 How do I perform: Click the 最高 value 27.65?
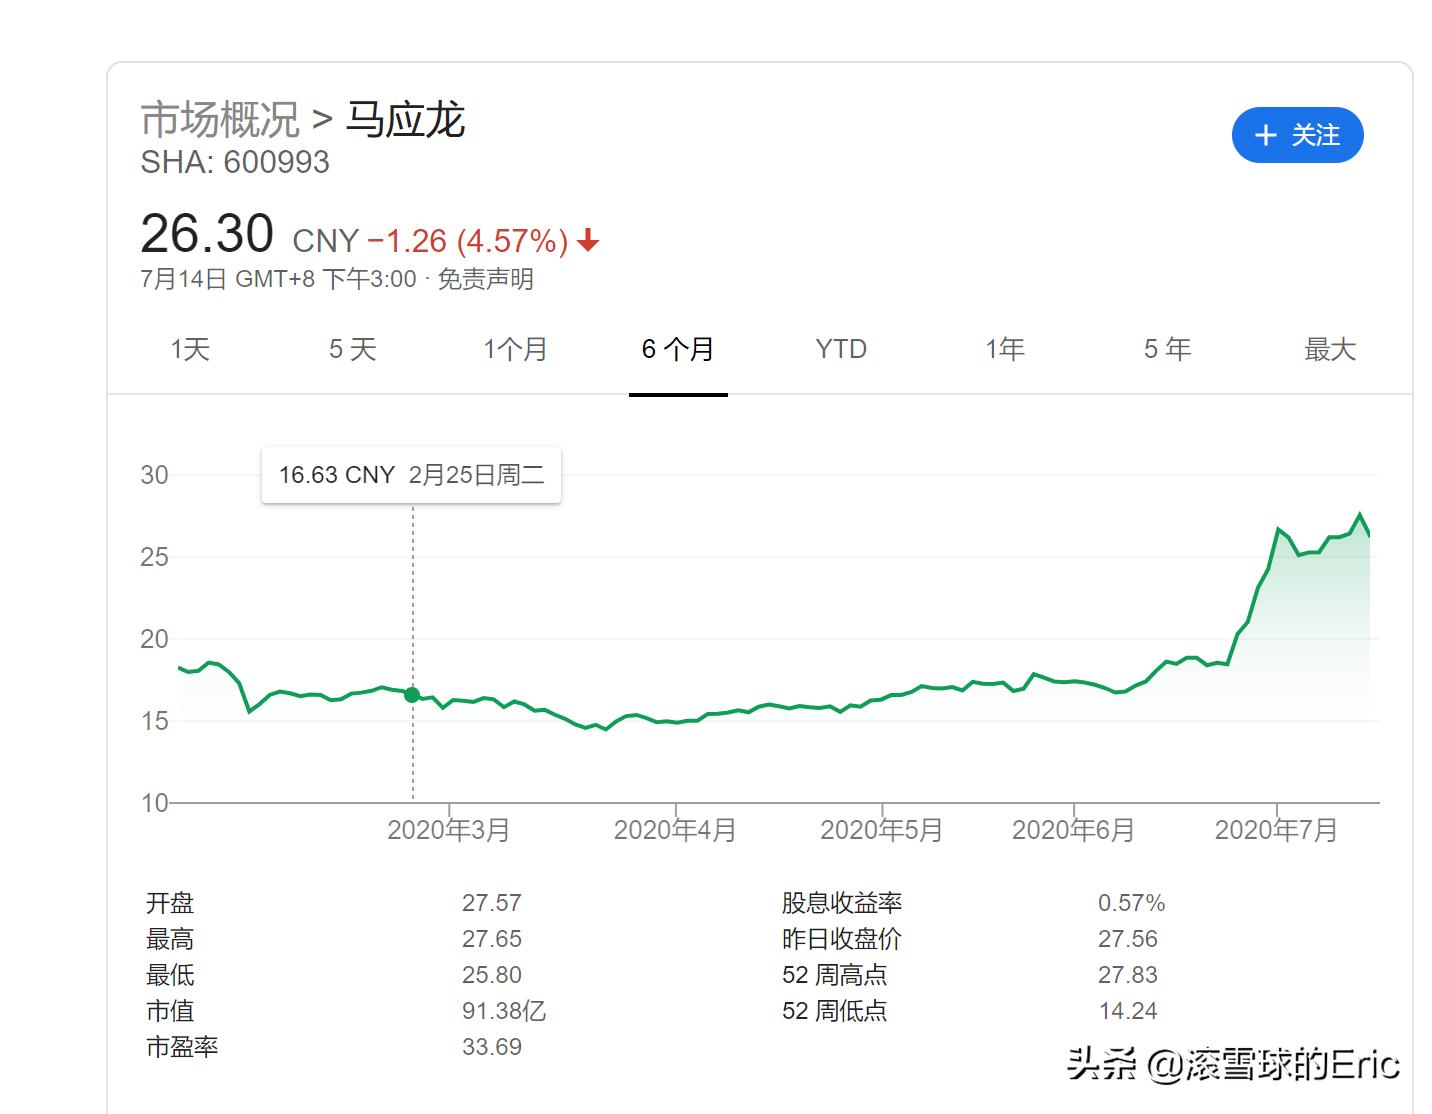point(492,939)
